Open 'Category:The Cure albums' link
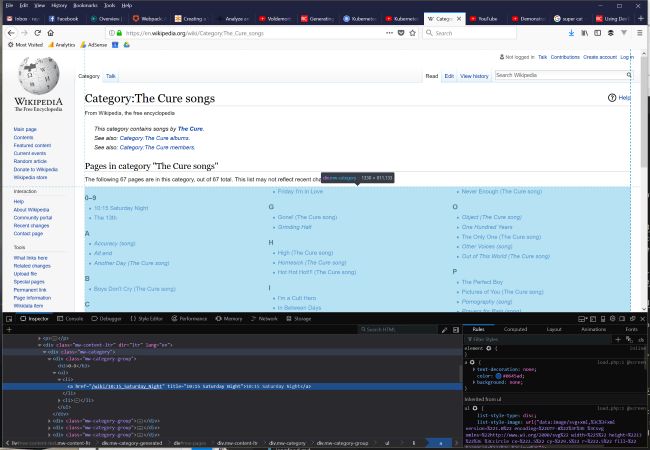The height and width of the screenshot is (450, 650). point(154,138)
